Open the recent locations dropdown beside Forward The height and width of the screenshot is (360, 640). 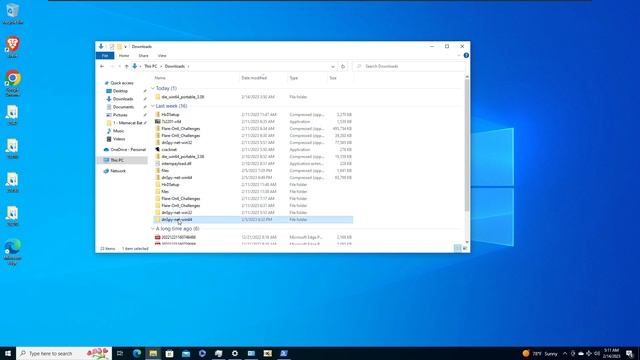[120, 67]
